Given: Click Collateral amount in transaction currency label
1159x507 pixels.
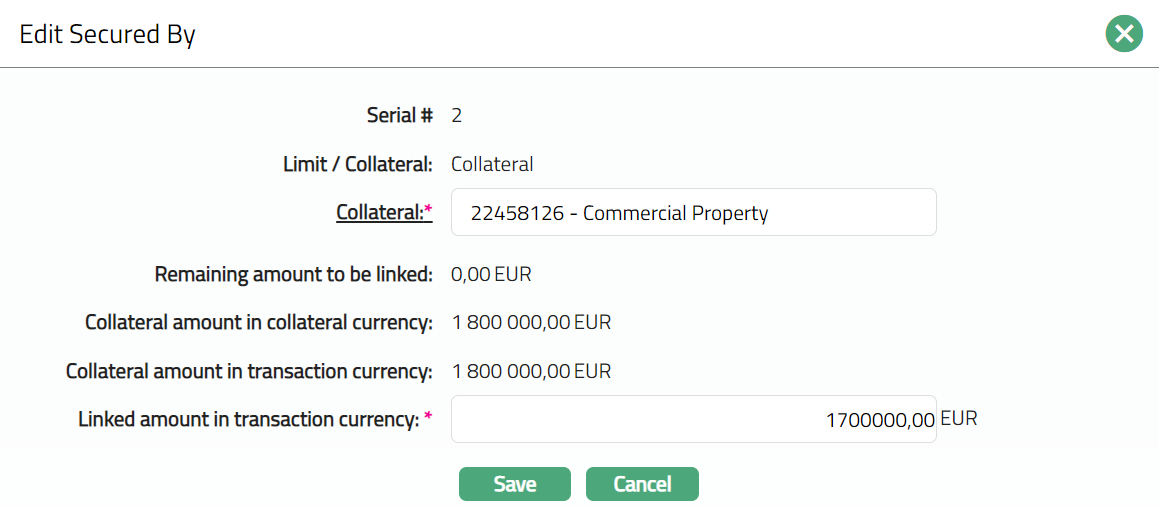Looking at the screenshot, I should point(249,372).
